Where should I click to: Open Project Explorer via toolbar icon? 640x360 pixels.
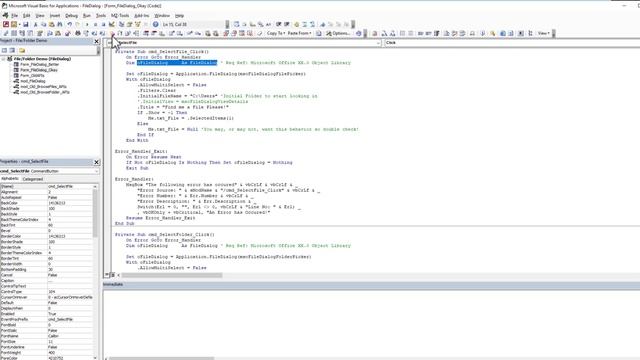[121, 24]
